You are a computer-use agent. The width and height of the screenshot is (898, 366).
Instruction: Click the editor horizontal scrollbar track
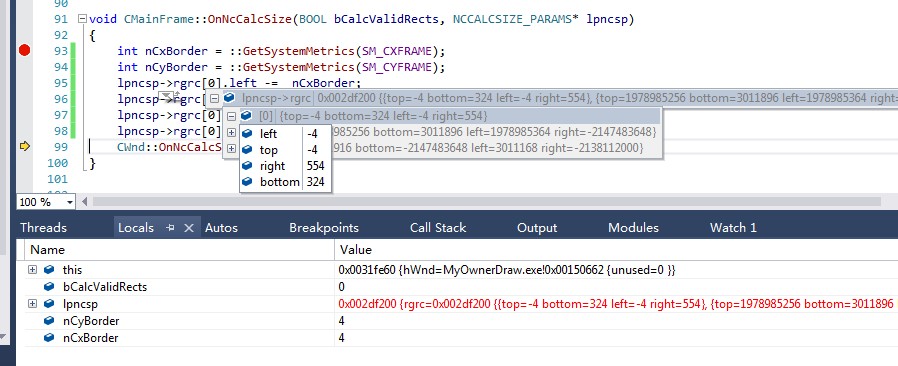coord(486,202)
